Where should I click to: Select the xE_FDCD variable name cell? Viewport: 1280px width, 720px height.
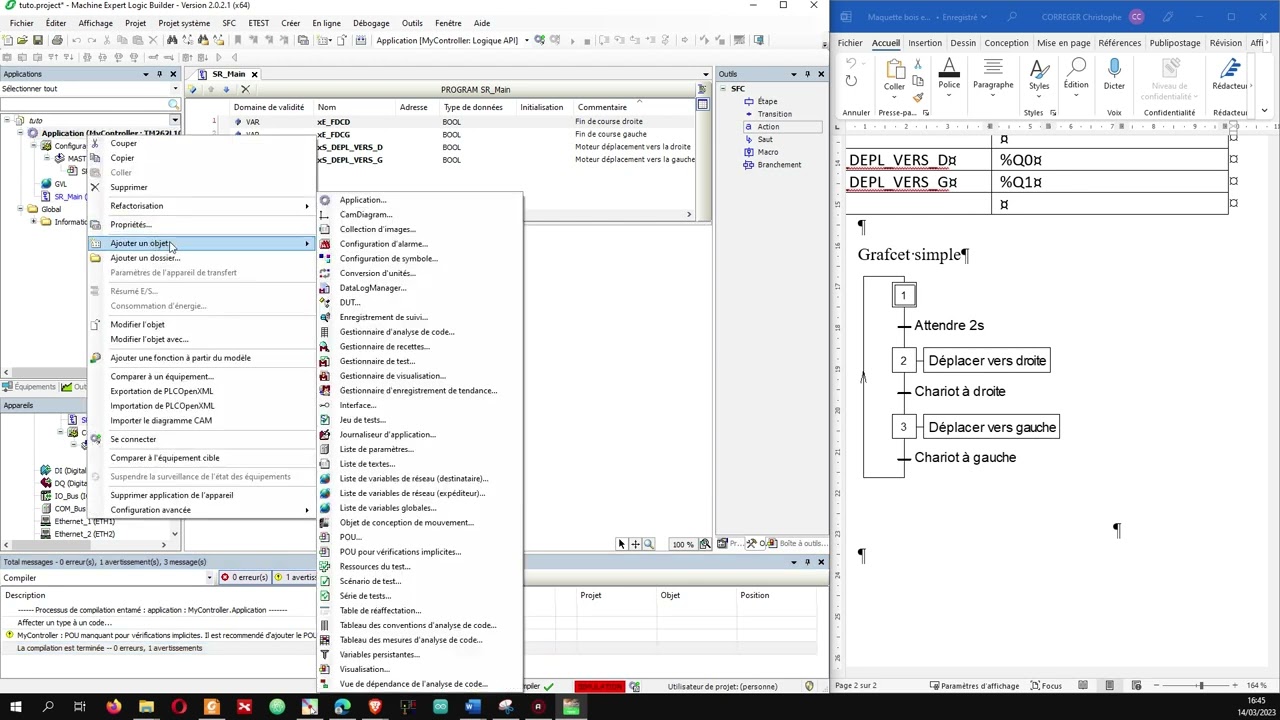point(334,122)
